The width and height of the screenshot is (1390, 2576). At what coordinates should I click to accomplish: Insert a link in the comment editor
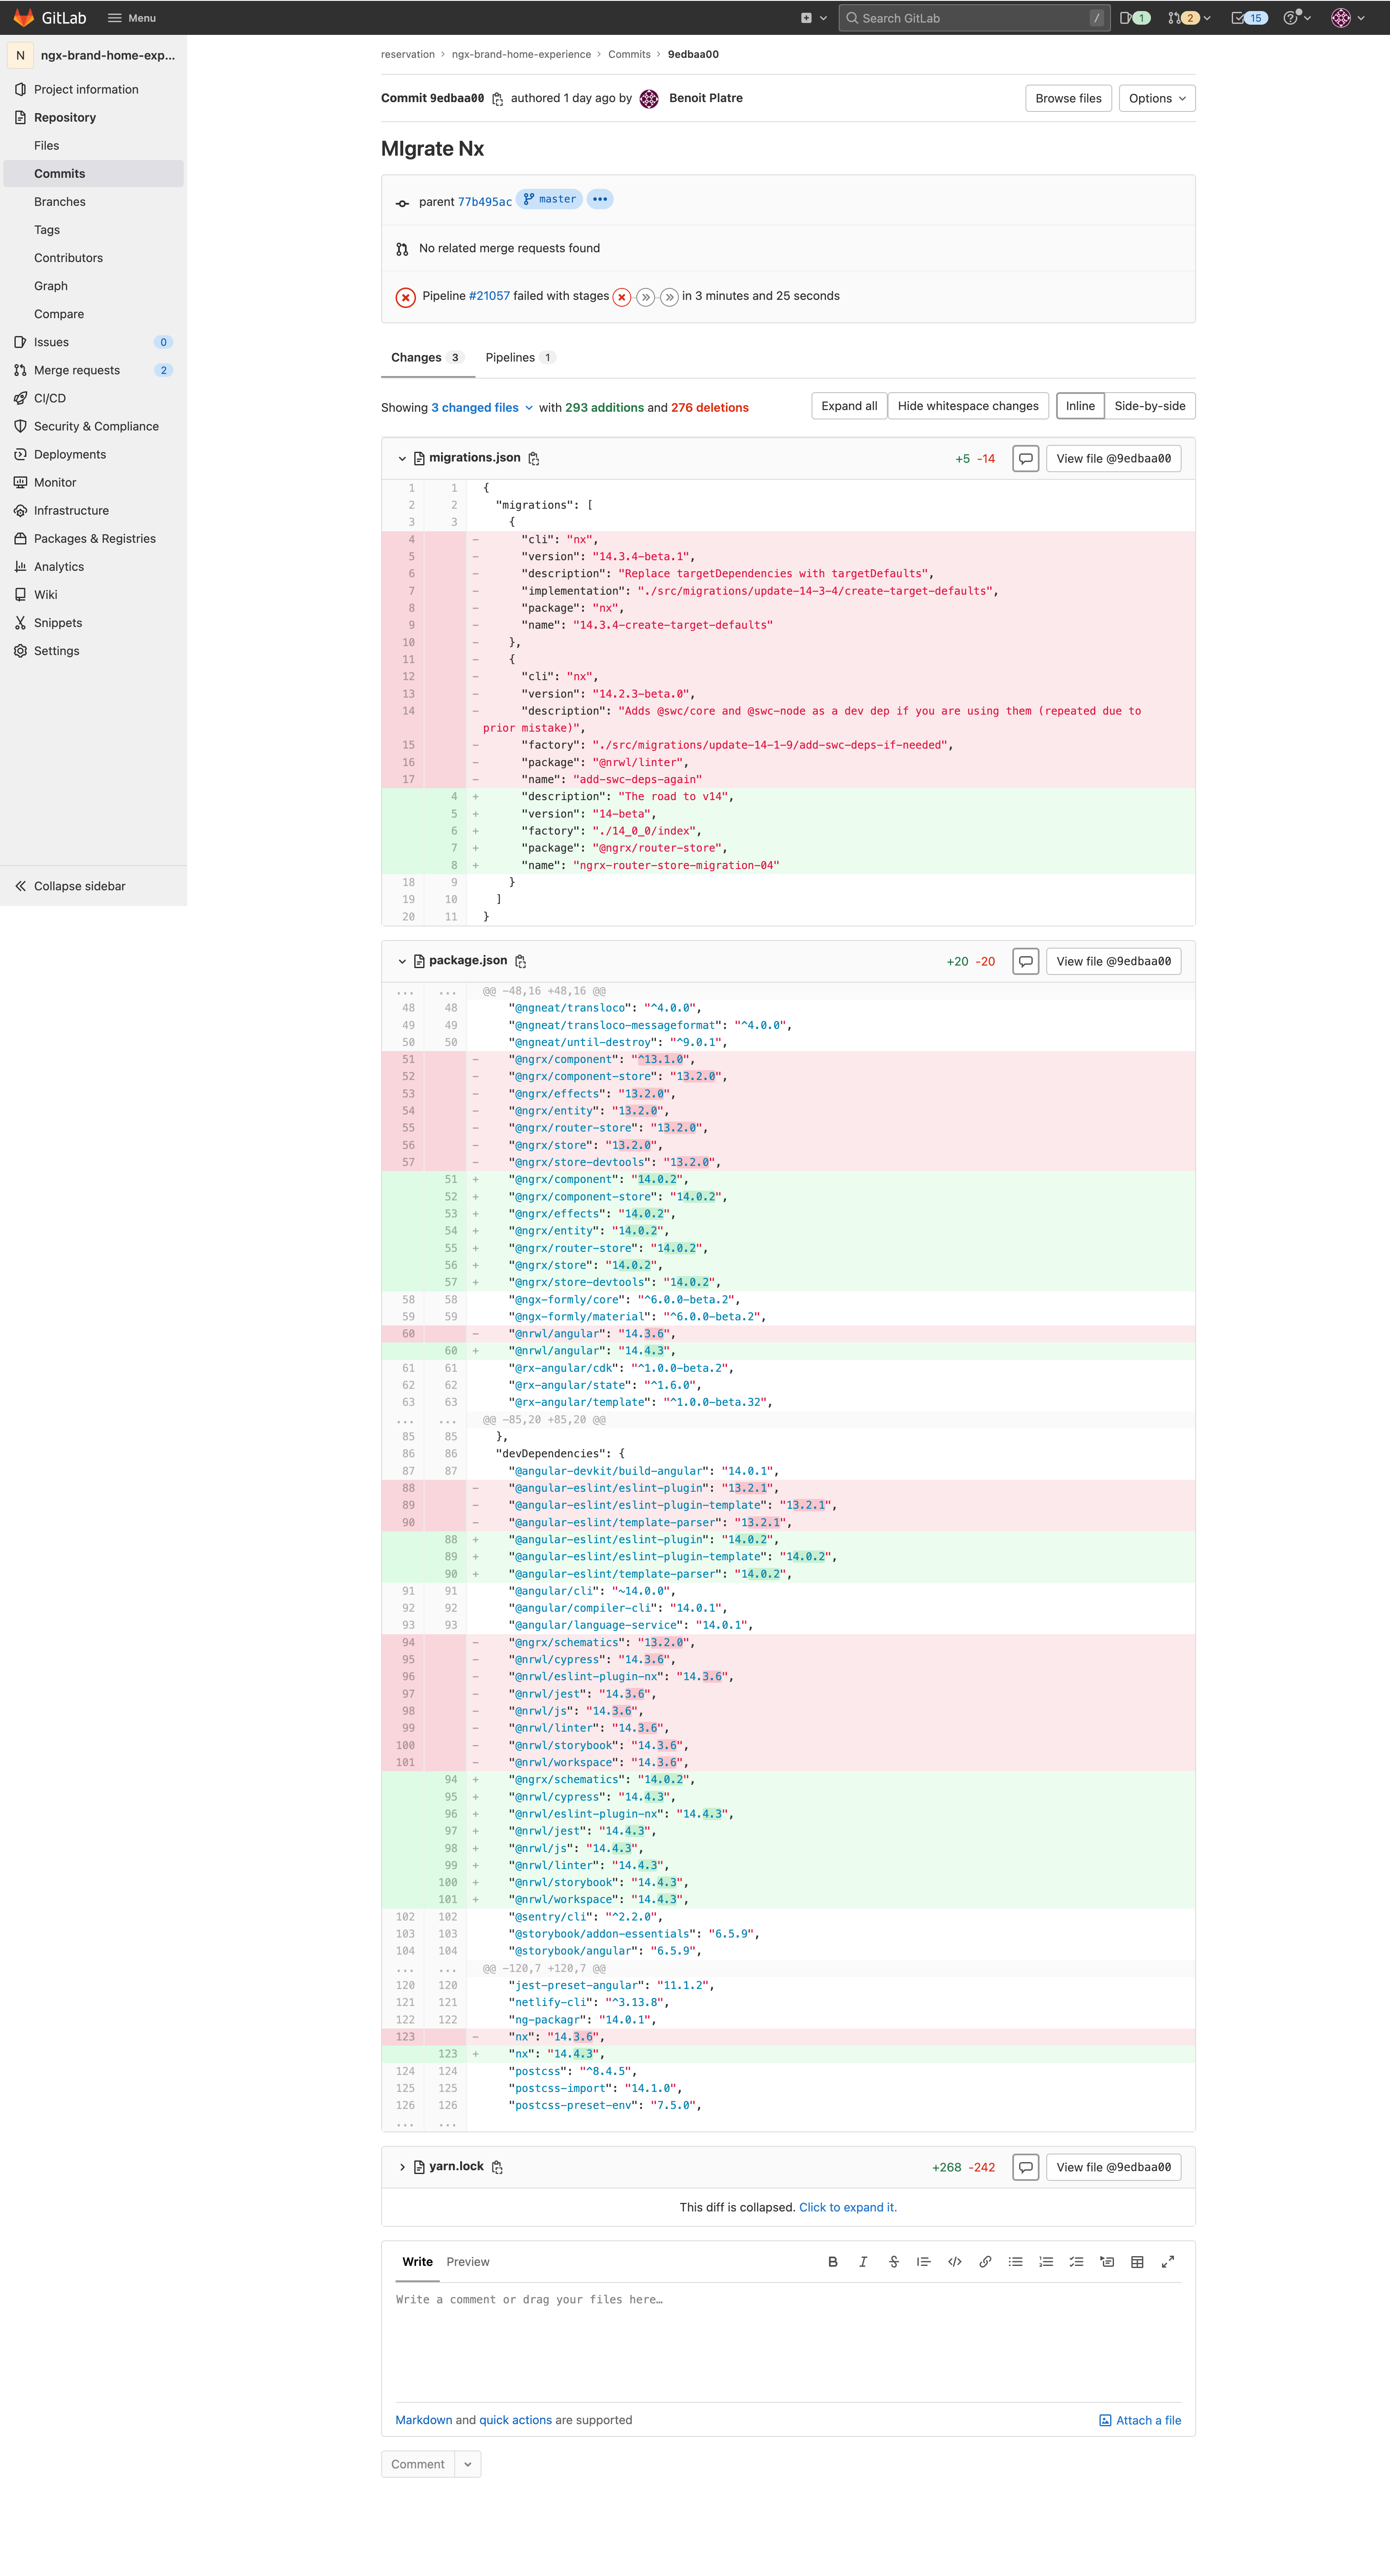tap(985, 2262)
